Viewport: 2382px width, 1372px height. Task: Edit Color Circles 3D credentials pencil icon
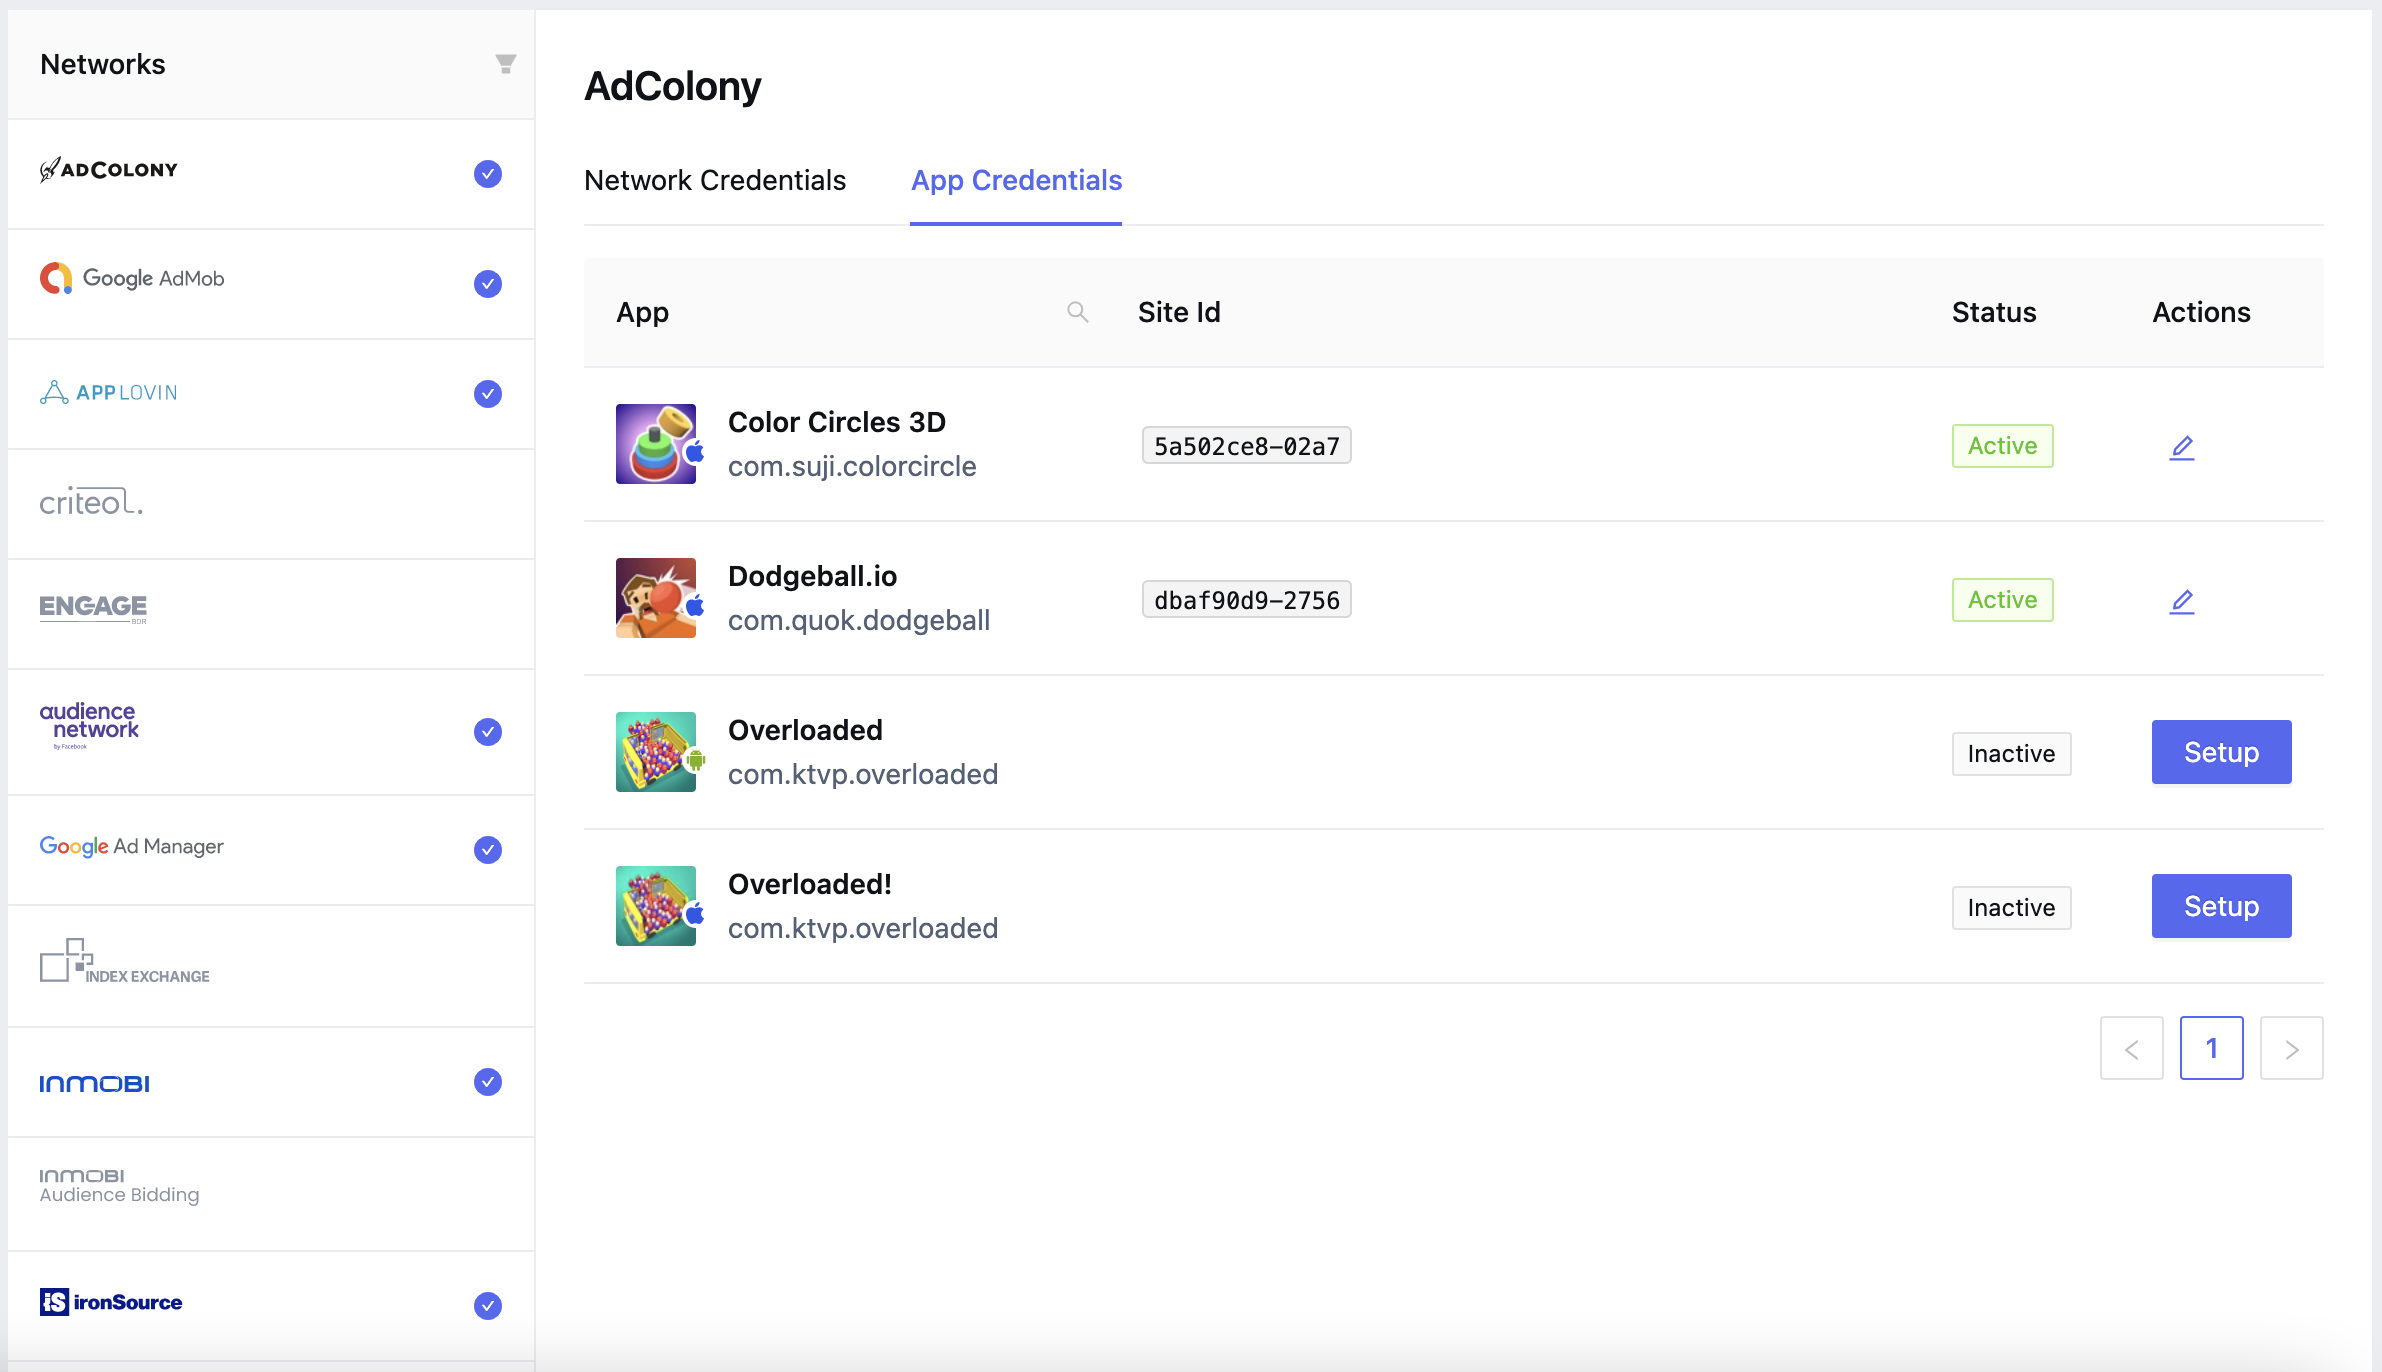[2182, 447]
